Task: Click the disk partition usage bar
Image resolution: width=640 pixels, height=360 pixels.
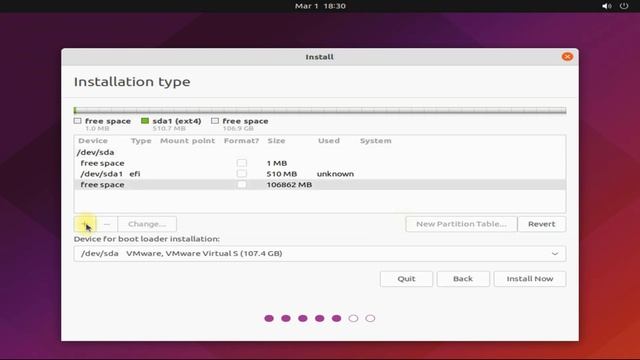Action: pyautogui.click(x=320, y=111)
